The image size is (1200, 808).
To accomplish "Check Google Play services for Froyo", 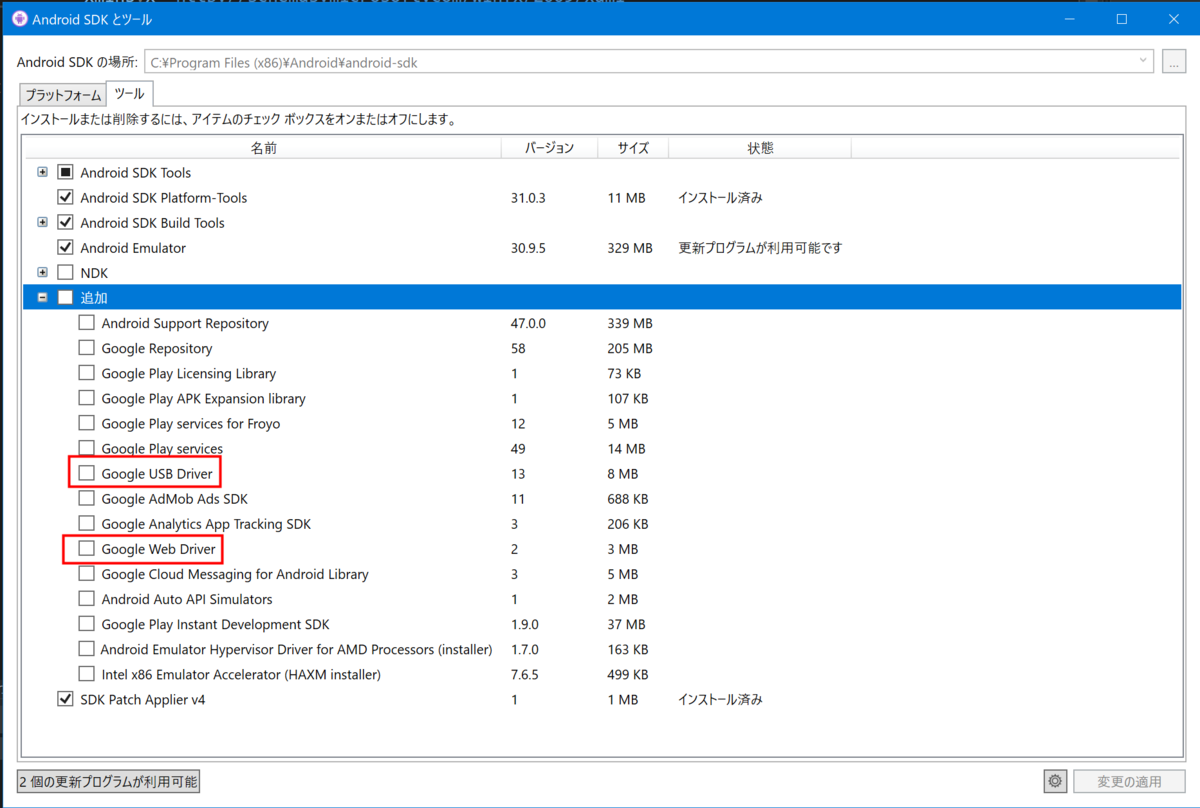I will (x=87, y=423).
